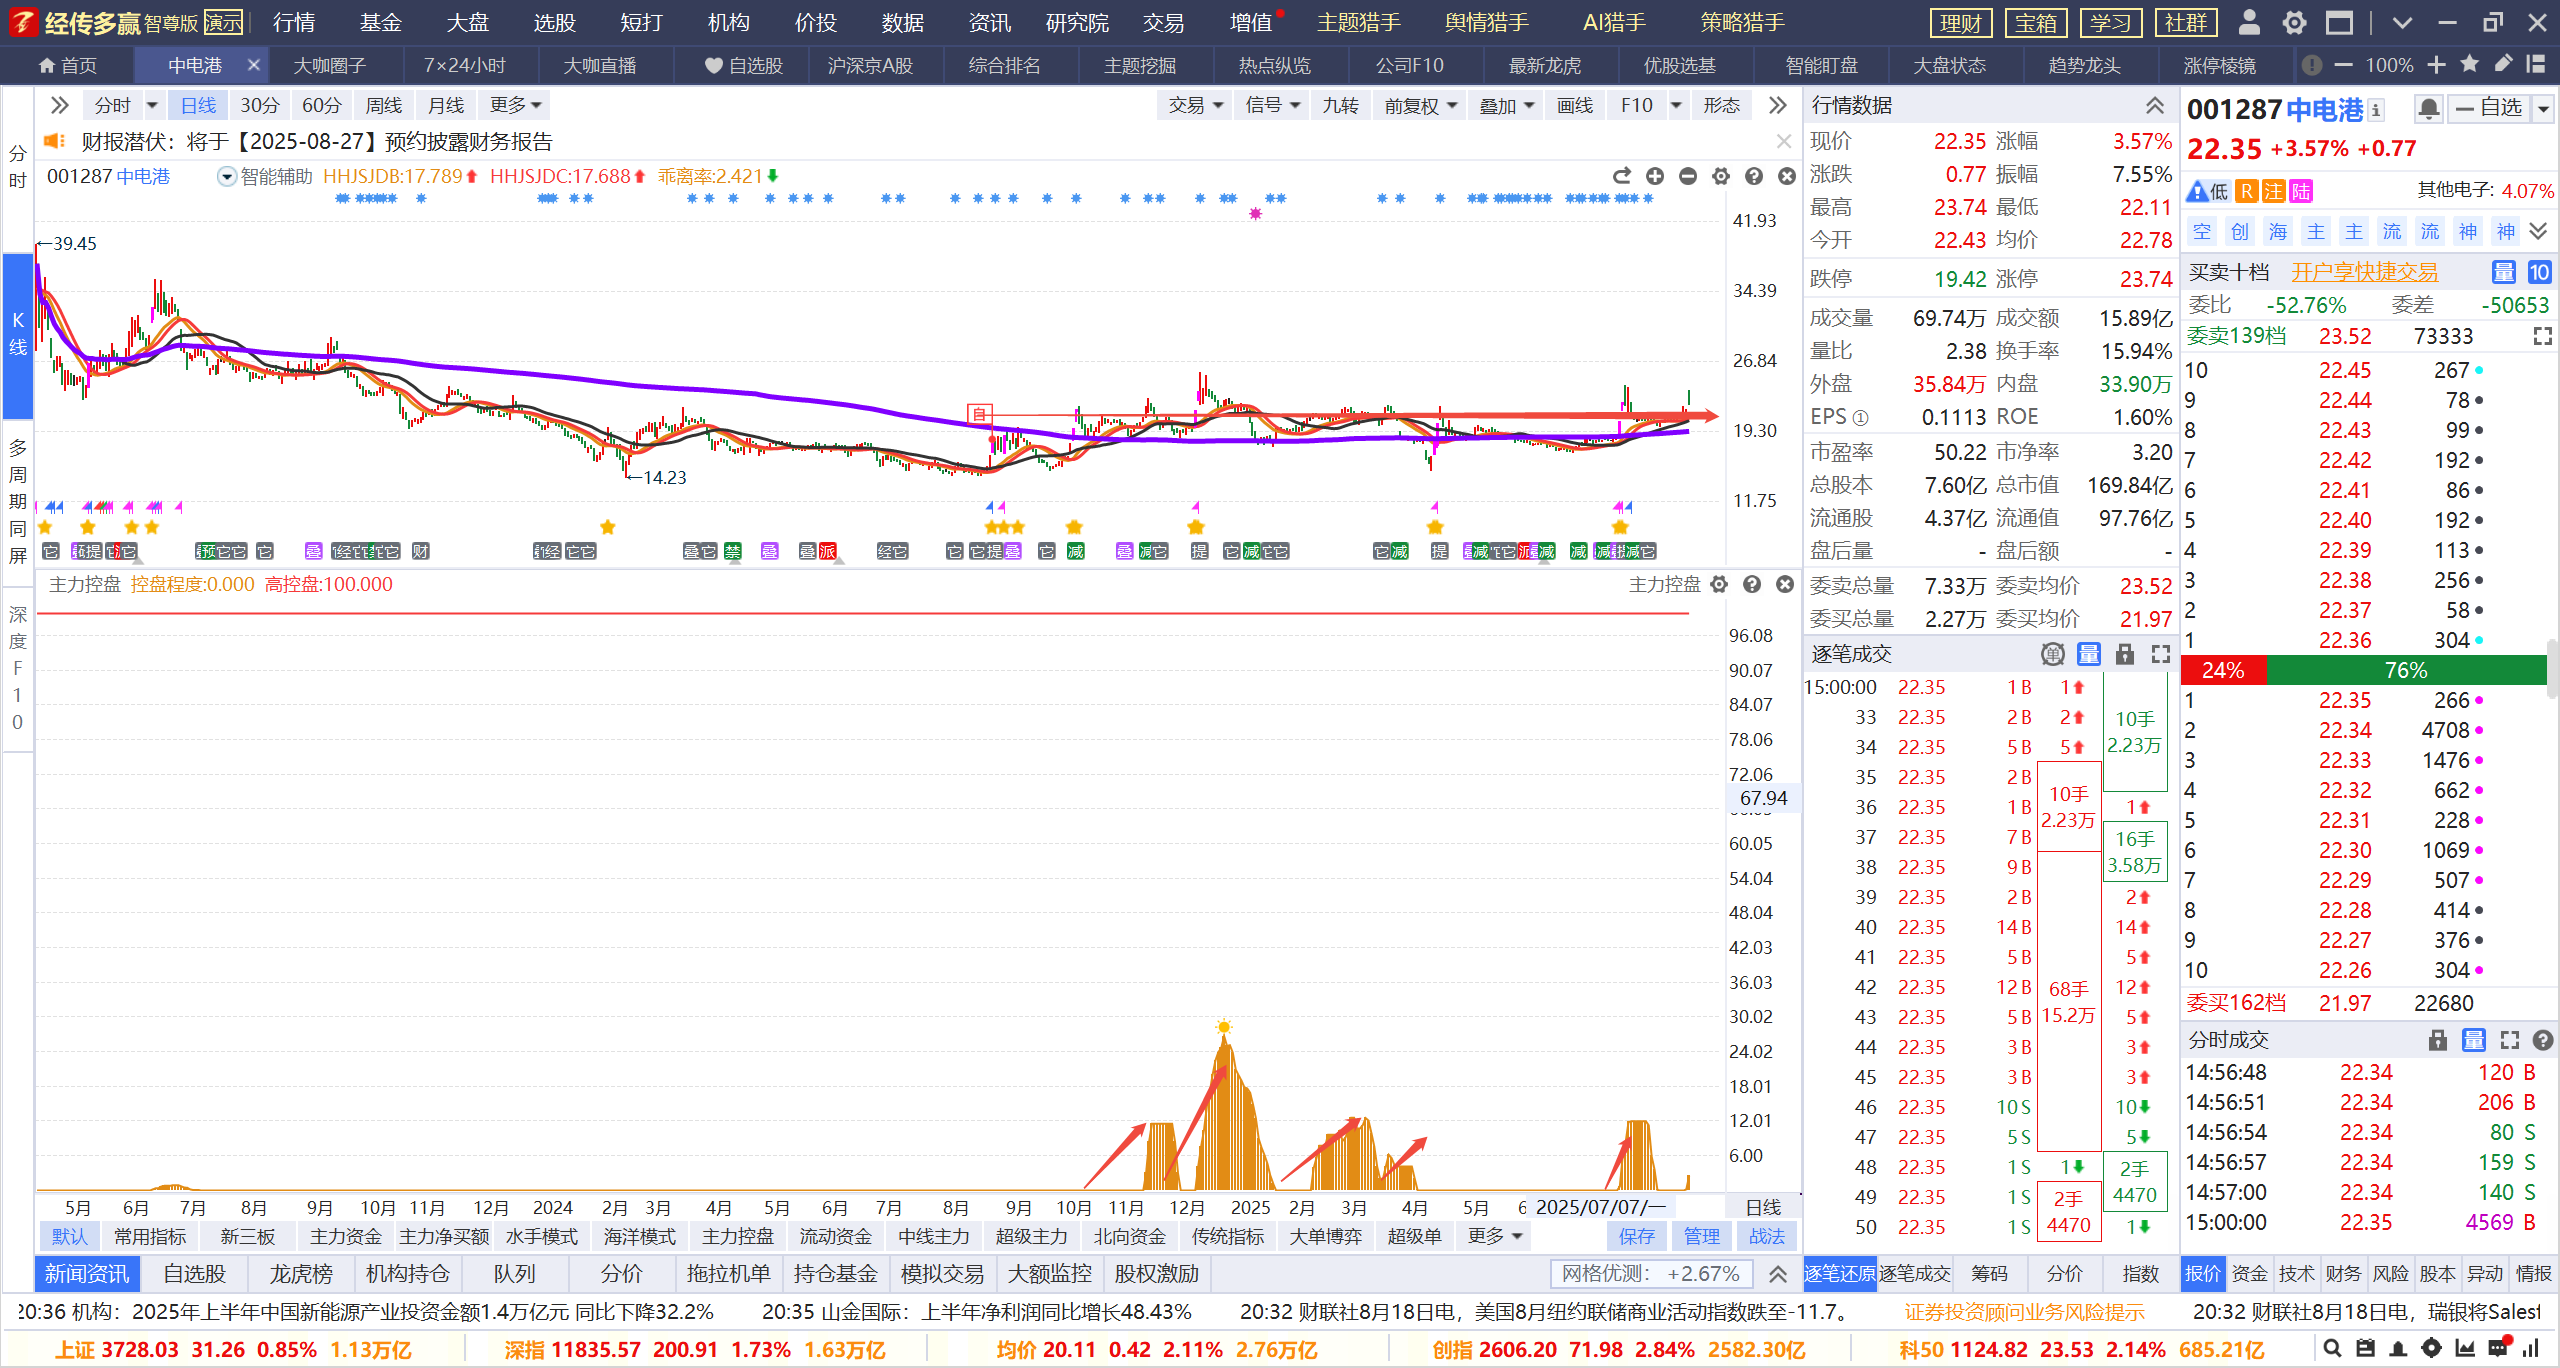Click the speaker icon beside 财报潜伏
Screen dimensions: 2560x1368
[54, 141]
